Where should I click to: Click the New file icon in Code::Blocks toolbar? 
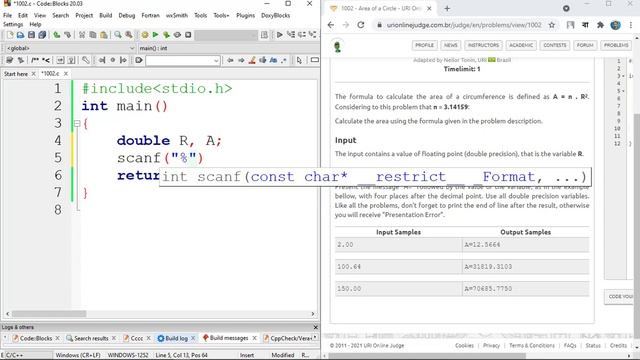pos(10,35)
